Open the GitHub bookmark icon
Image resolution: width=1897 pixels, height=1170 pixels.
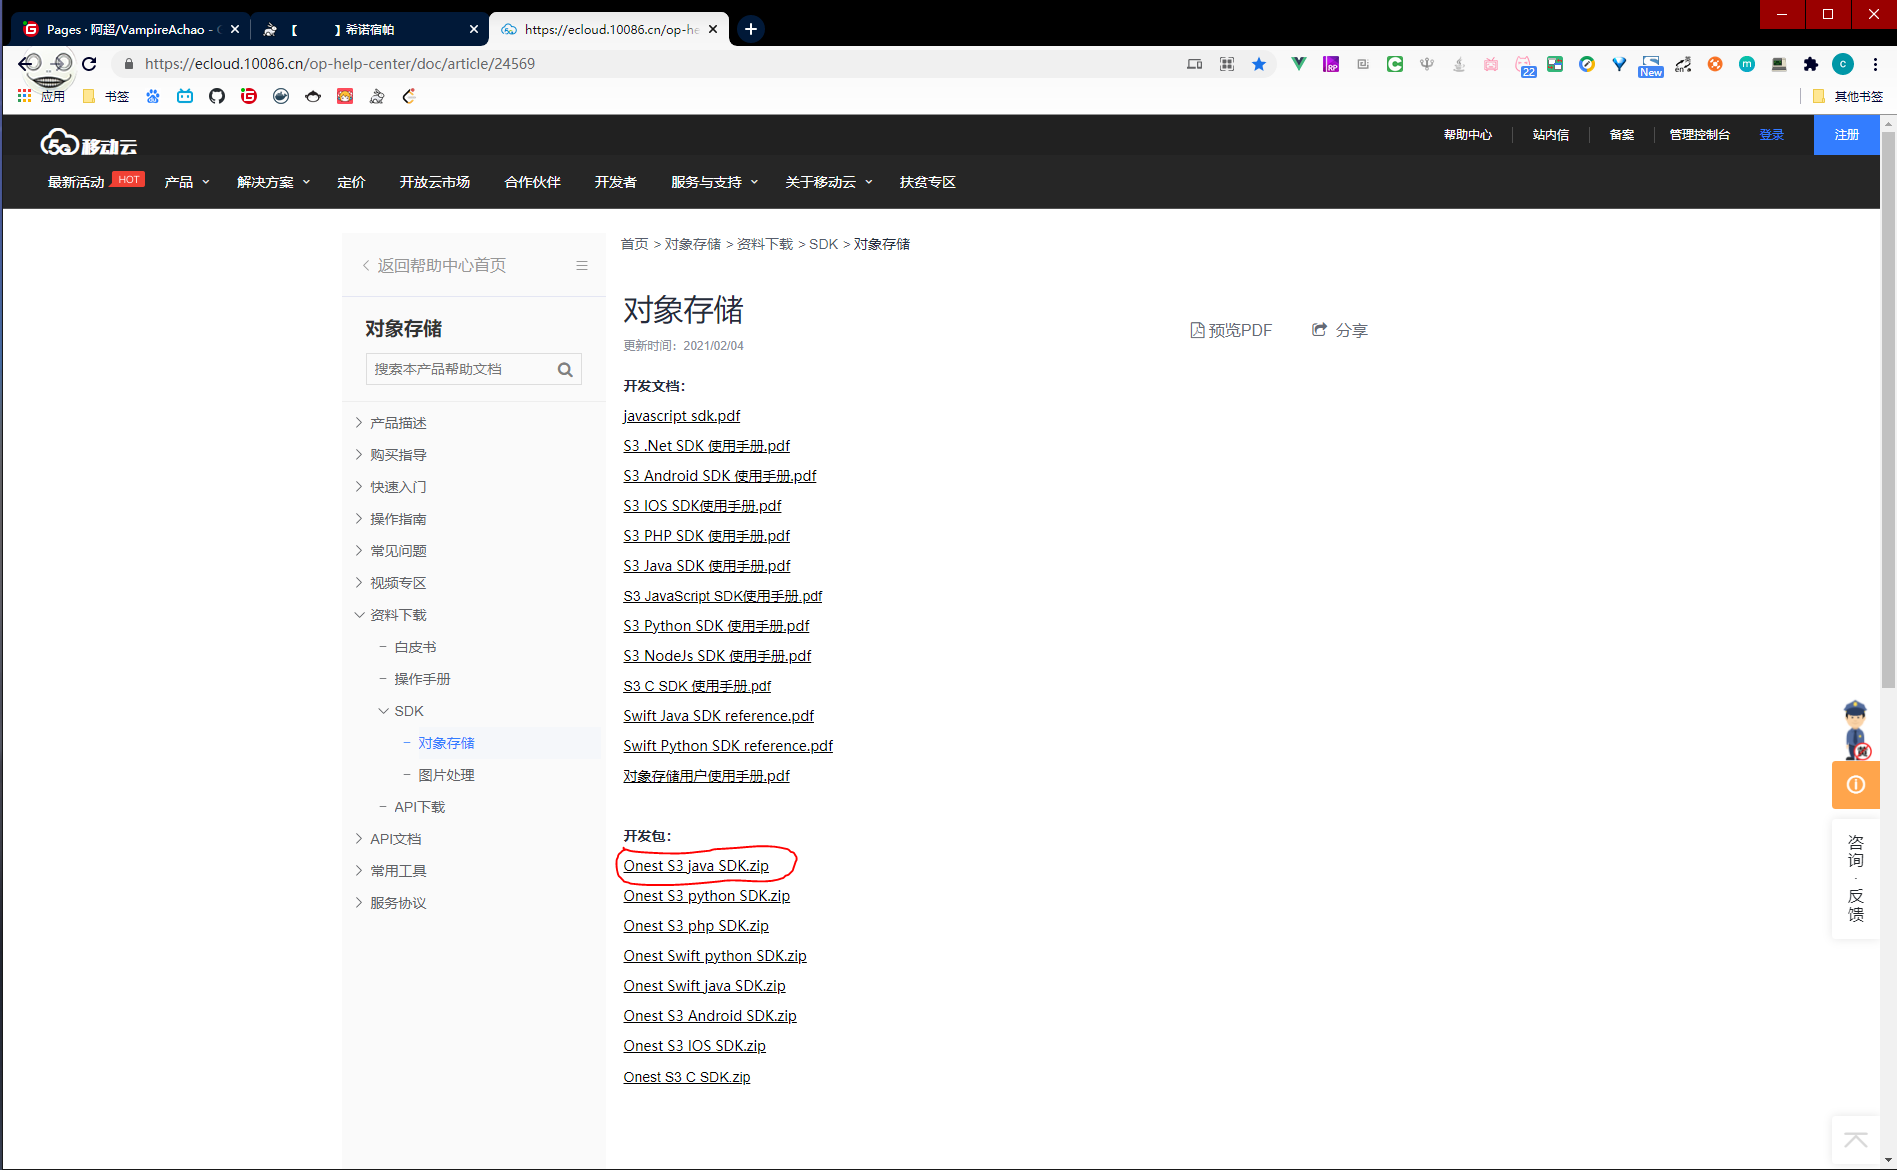pyautogui.click(x=217, y=96)
